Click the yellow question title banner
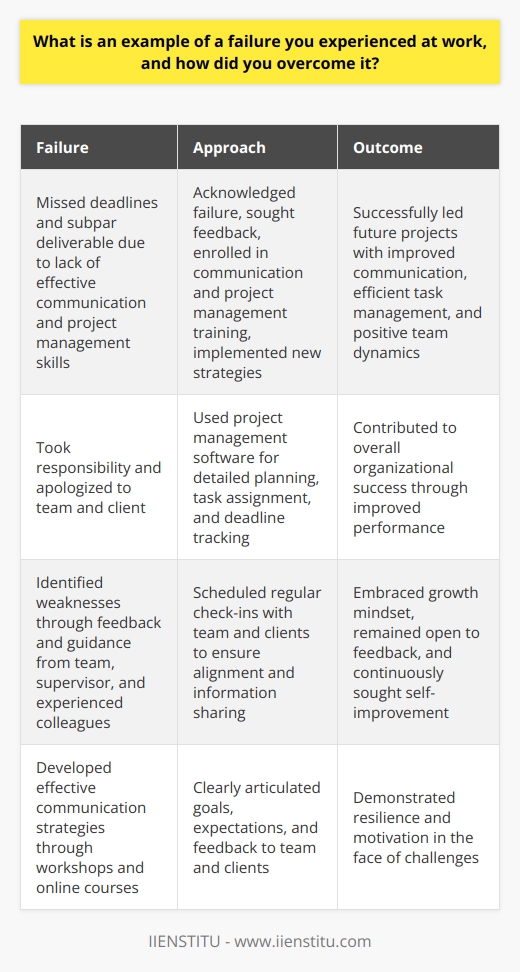 (x=260, y=49)
